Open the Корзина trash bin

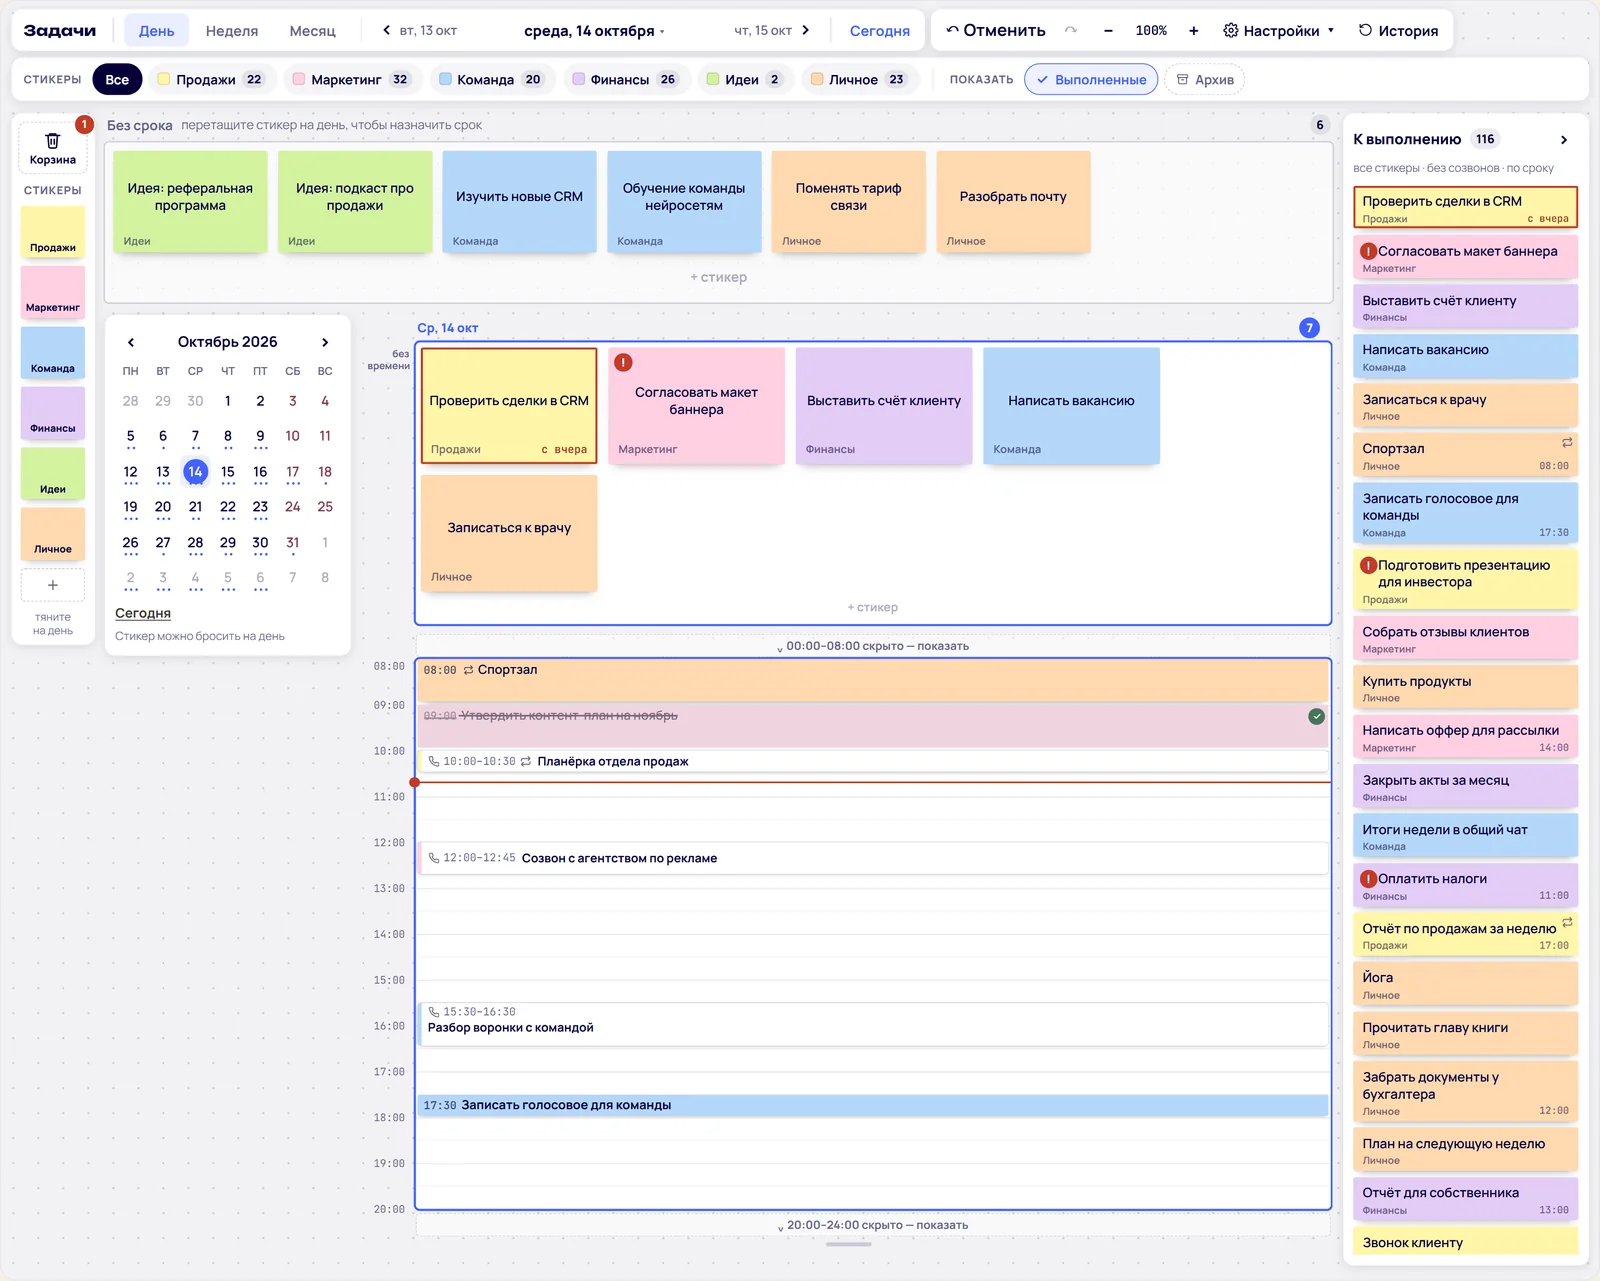[52, 148]
